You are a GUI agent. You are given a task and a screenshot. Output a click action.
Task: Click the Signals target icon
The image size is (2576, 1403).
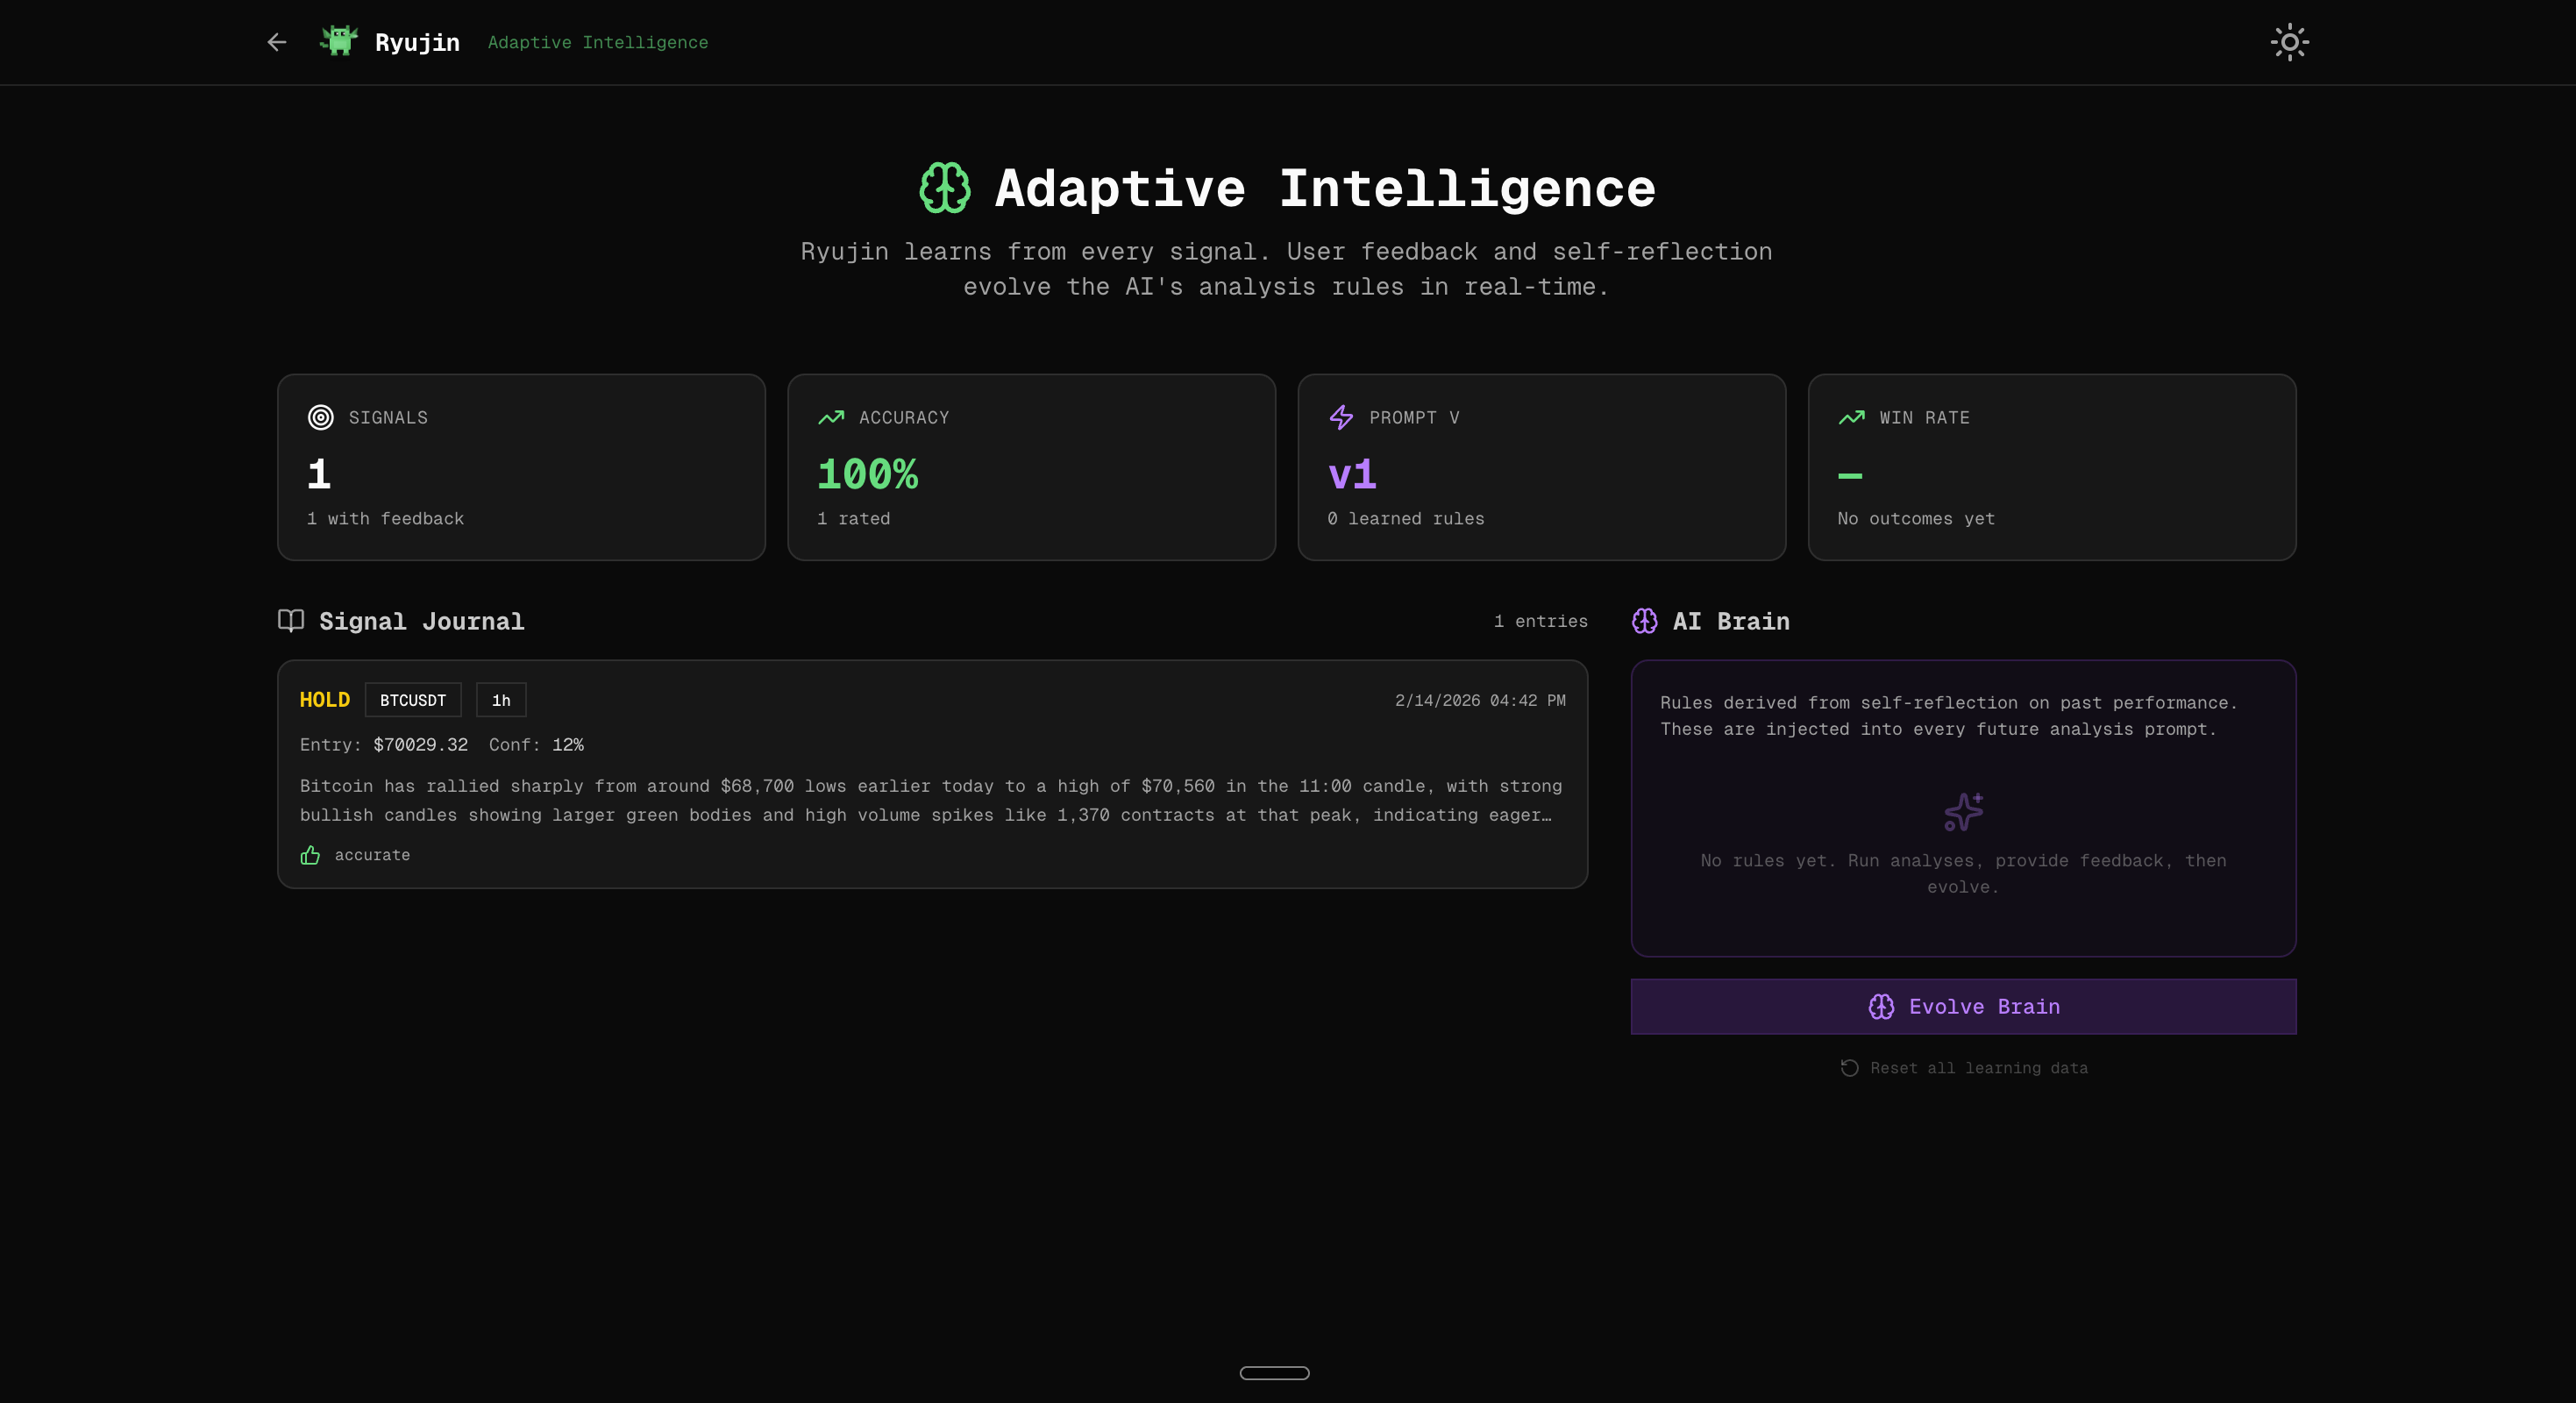(320, 418)
